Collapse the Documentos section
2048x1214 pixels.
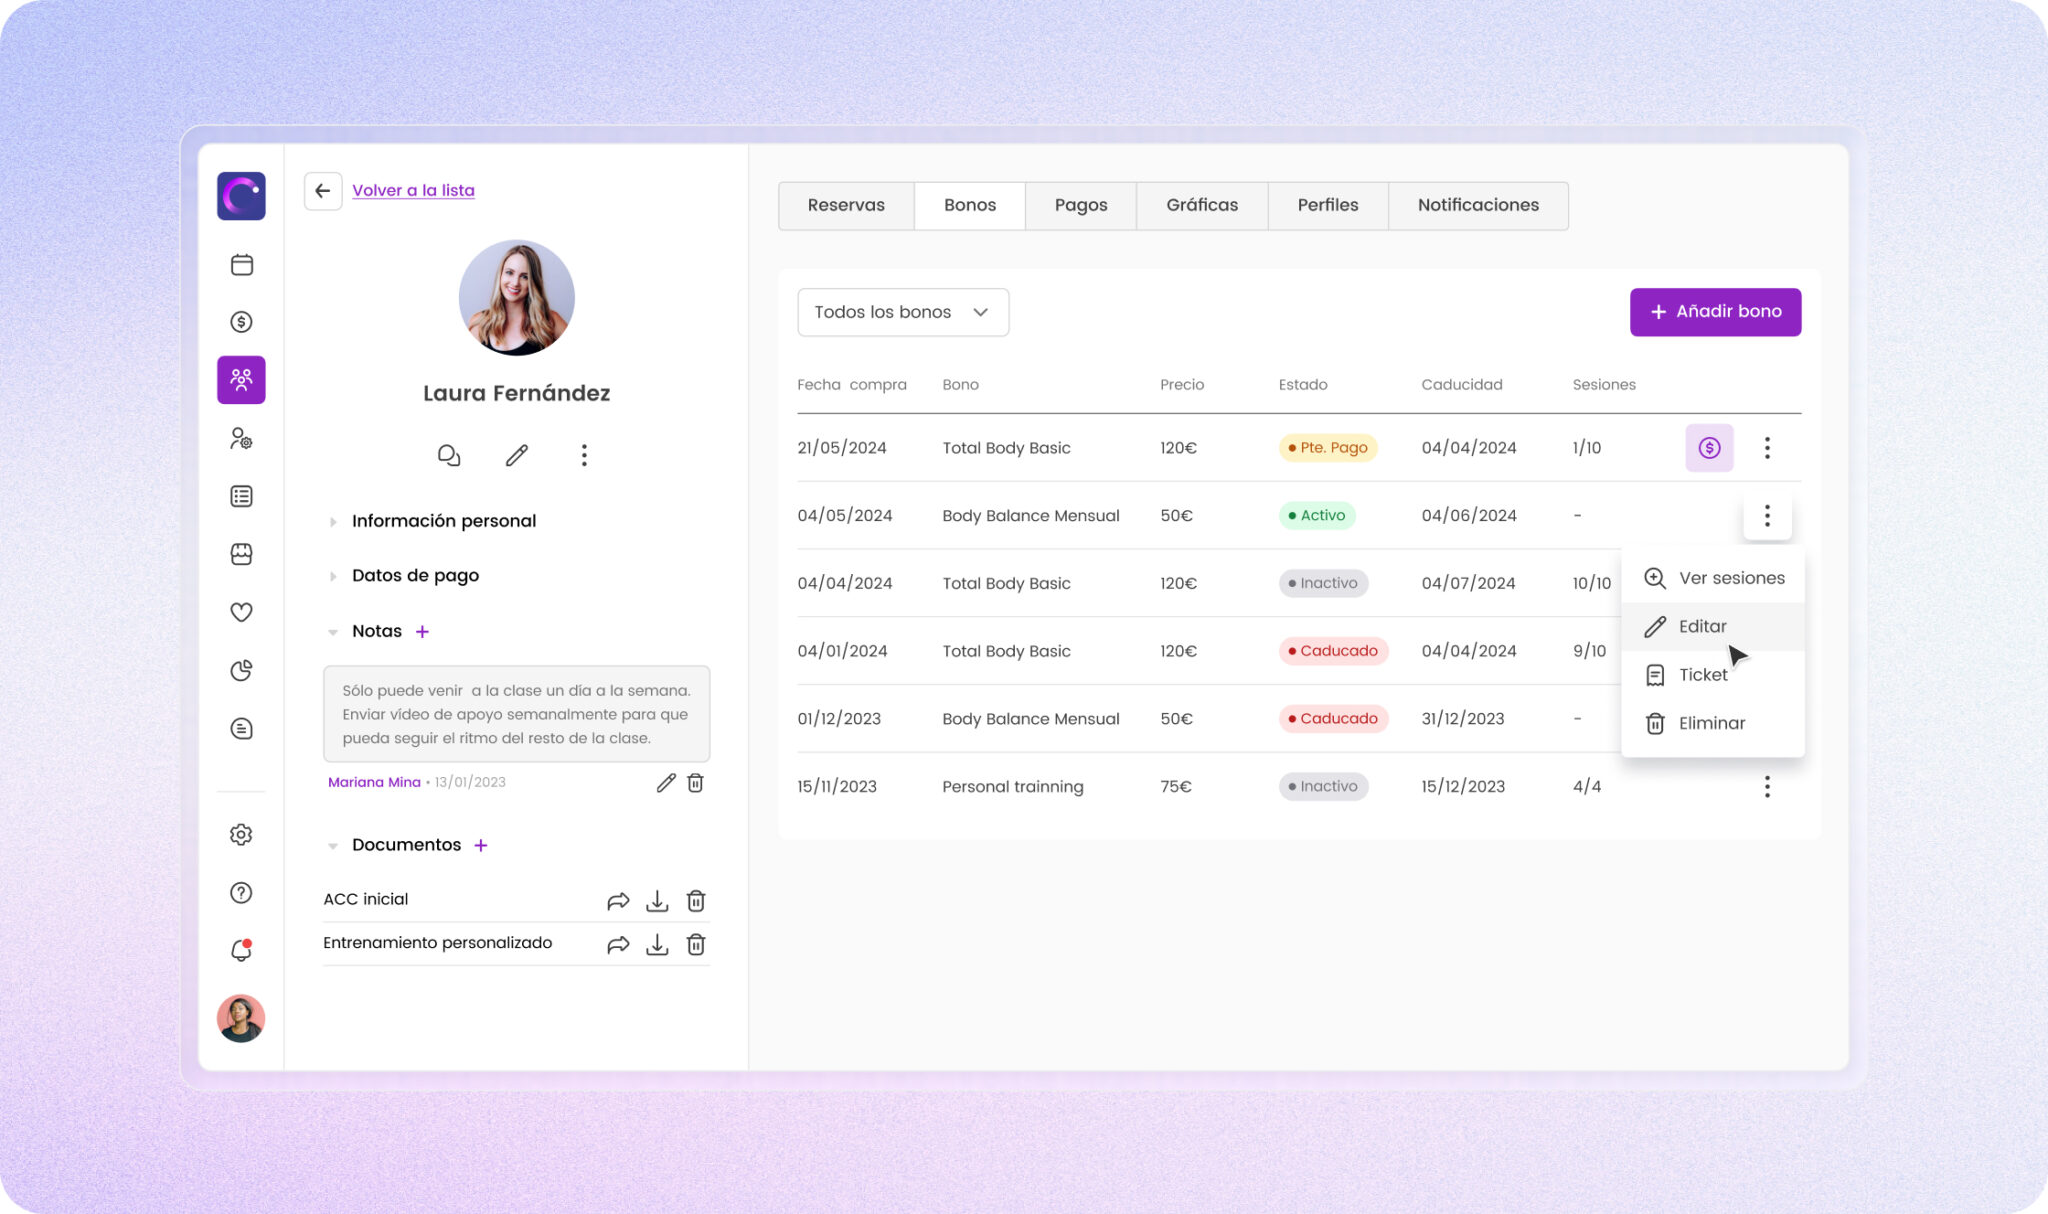(x=333, y=845)
